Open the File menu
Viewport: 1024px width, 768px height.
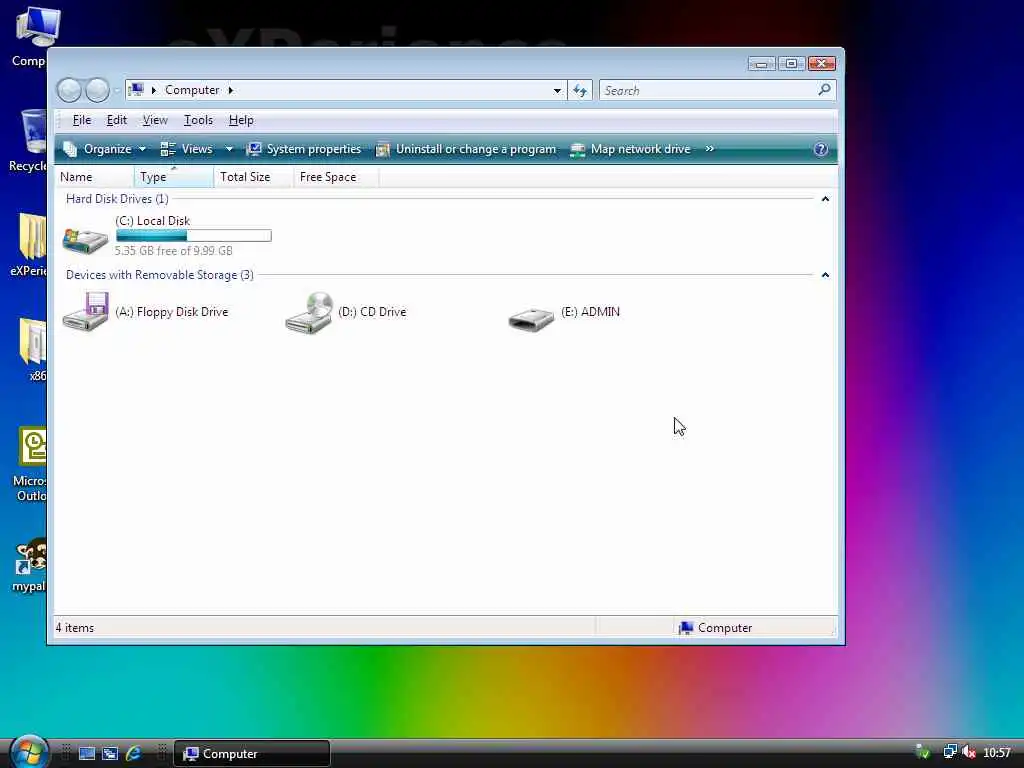coord(82,120)
